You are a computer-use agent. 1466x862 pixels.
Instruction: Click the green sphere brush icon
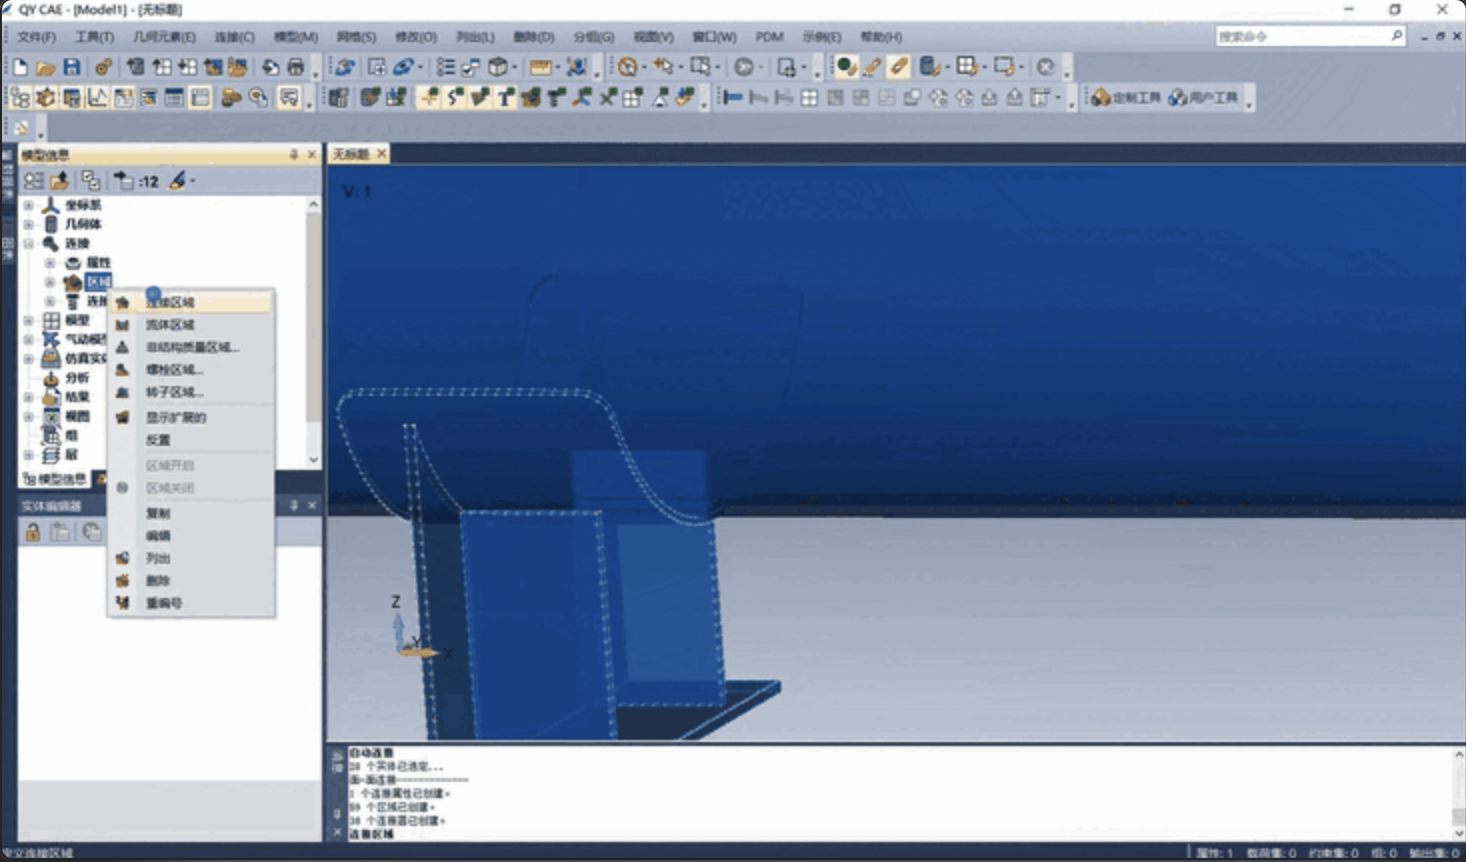[x=846, y=67]
